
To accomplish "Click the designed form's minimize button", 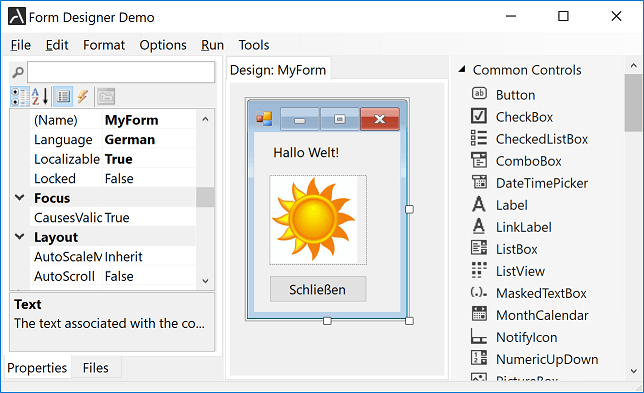I will [x=300, y=120].
